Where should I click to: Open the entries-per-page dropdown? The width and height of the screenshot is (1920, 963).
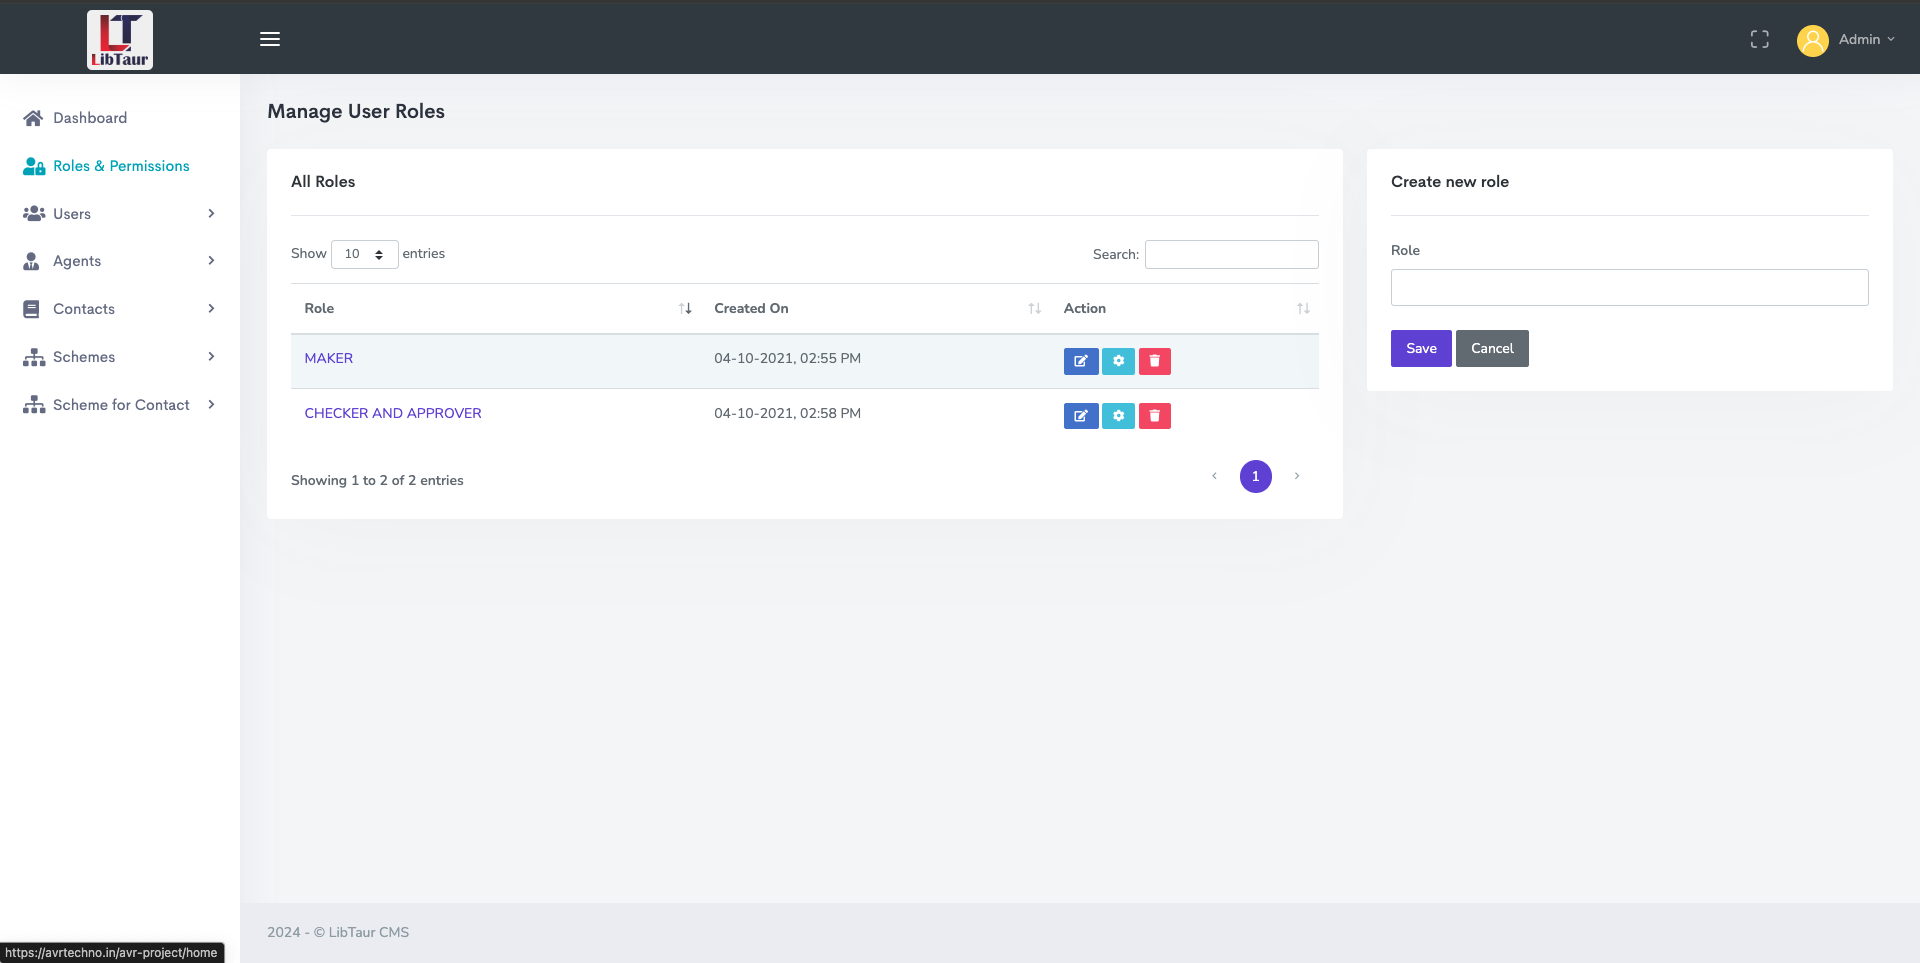pyautogui.click(x=364, y=254)
